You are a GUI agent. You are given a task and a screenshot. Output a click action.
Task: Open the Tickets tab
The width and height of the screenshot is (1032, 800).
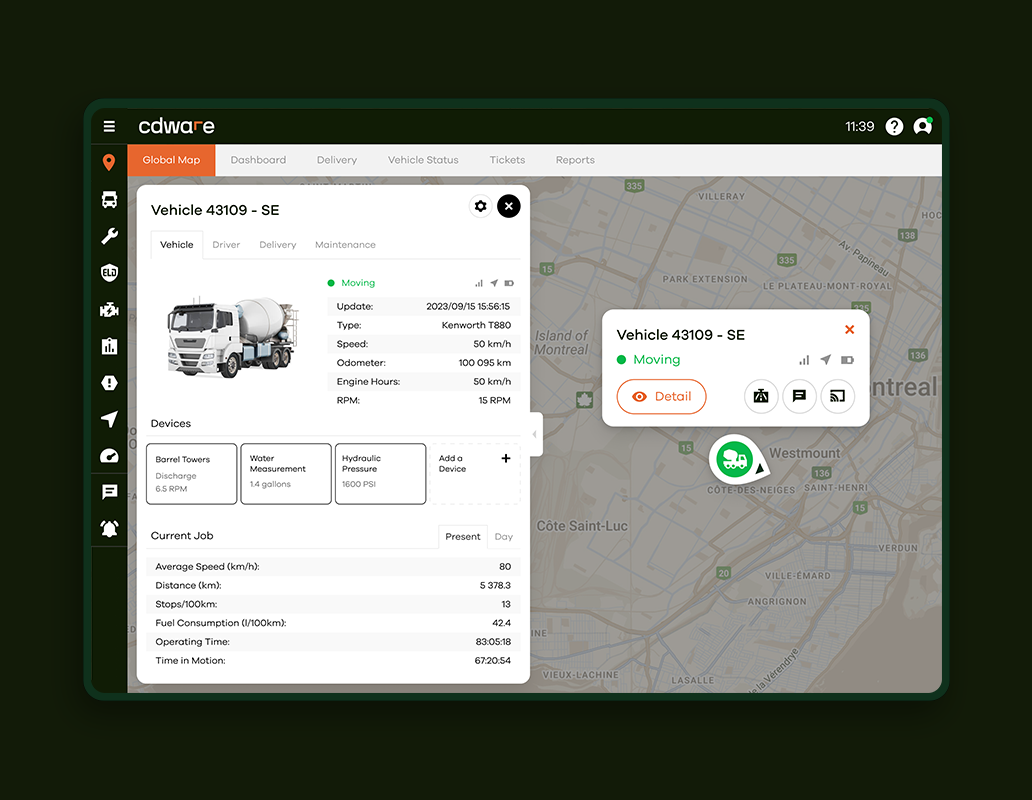point(507,160)
